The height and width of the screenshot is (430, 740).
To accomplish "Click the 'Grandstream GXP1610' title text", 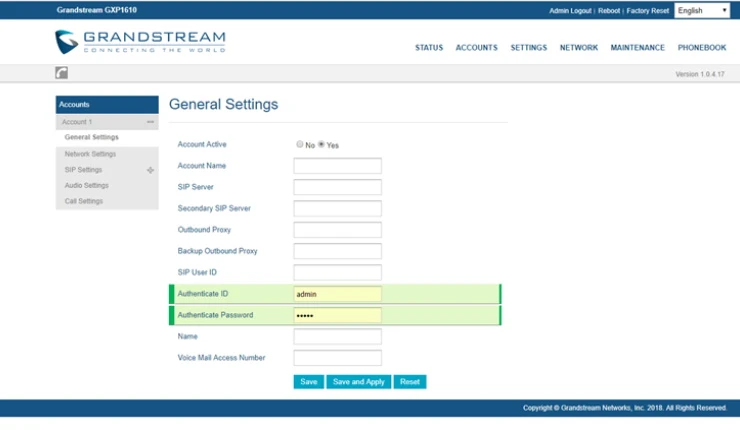I will coord(97,10).
